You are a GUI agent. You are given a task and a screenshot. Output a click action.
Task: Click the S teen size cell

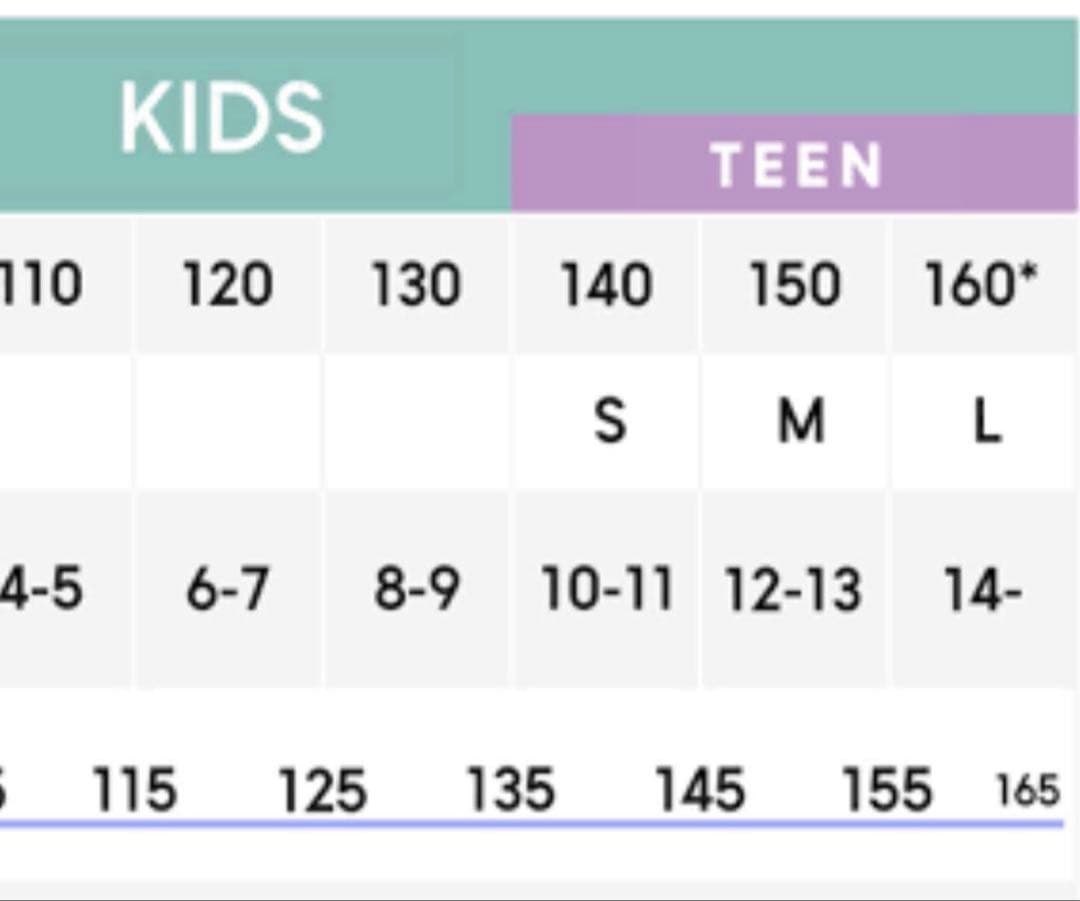(x=609, y=421)
